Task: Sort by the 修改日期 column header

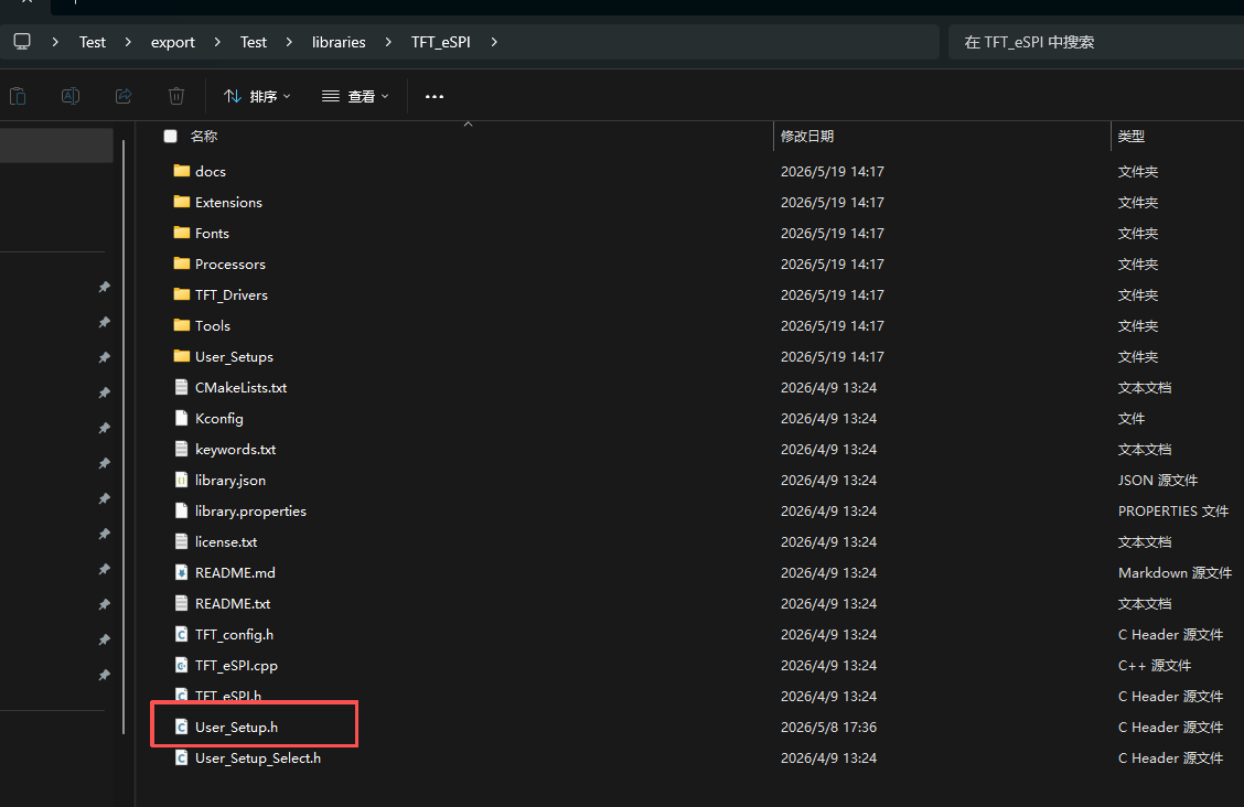Action: click(x=807, y=136)
